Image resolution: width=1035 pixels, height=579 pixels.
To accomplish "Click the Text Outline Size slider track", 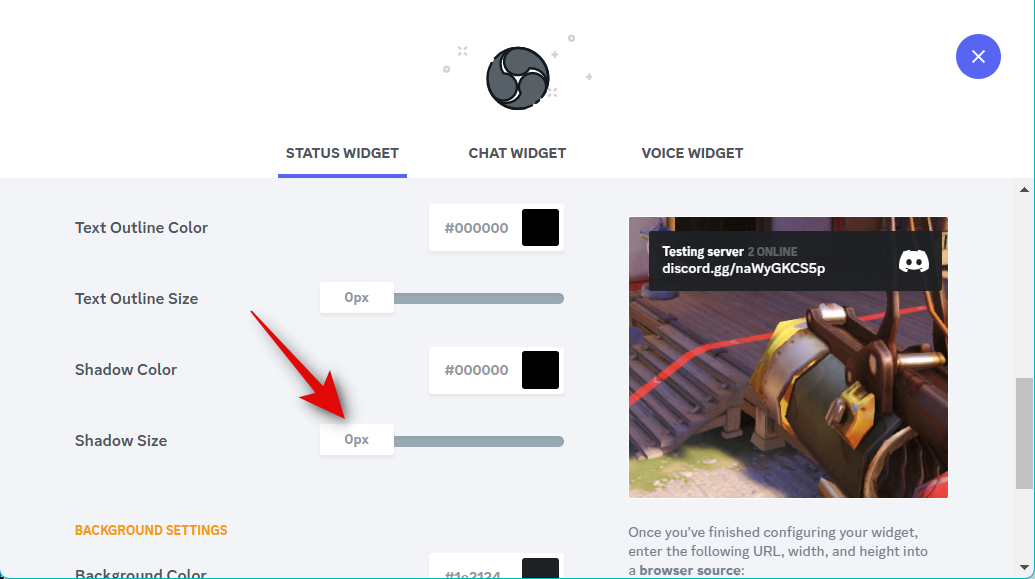I will tap(479, 298).
